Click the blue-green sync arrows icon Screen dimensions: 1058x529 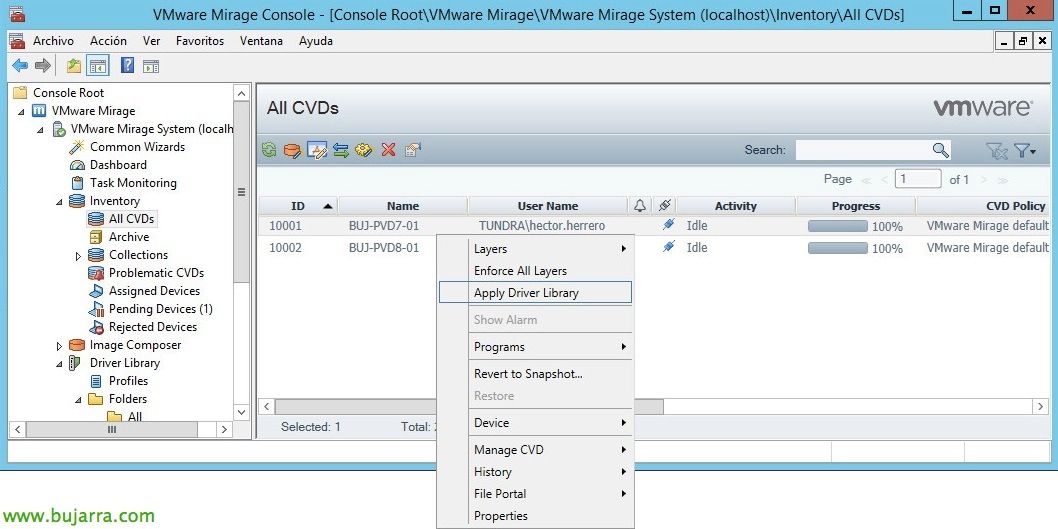click(x=341, y=150)
